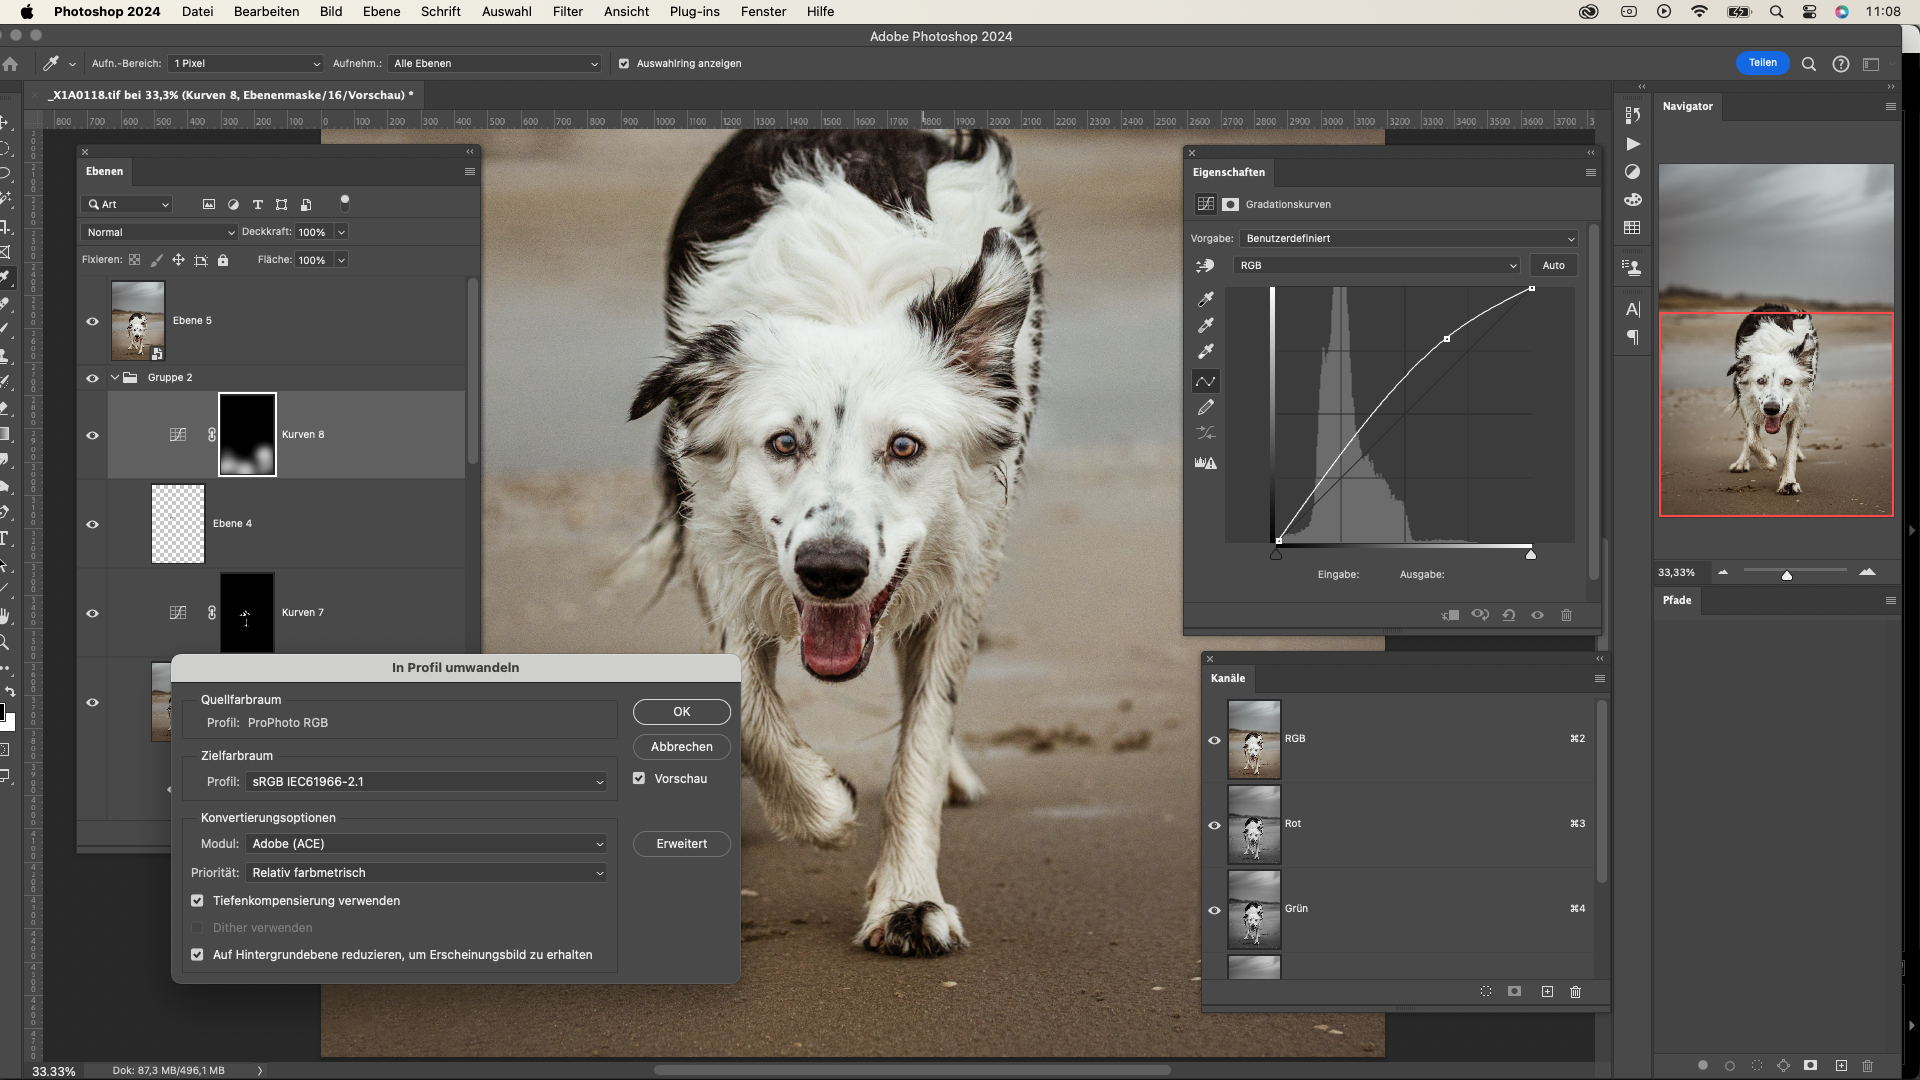The width and height of the screenshot is (1920, 1080).
Task: Uncheck Tiefenkompensierung verwenden
Action: [197, 901]
